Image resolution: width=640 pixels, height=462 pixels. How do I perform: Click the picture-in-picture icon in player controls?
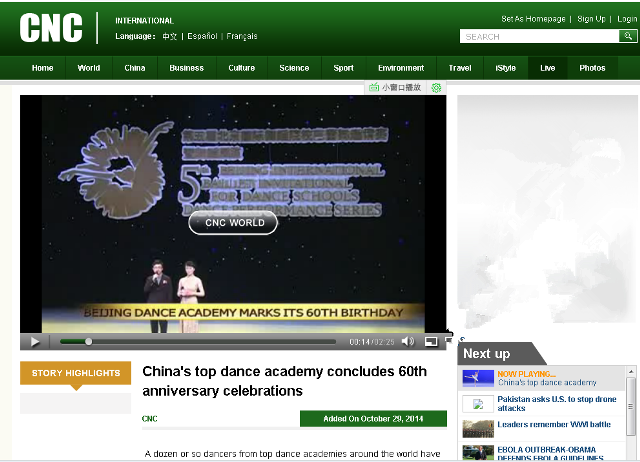(431, 342)
